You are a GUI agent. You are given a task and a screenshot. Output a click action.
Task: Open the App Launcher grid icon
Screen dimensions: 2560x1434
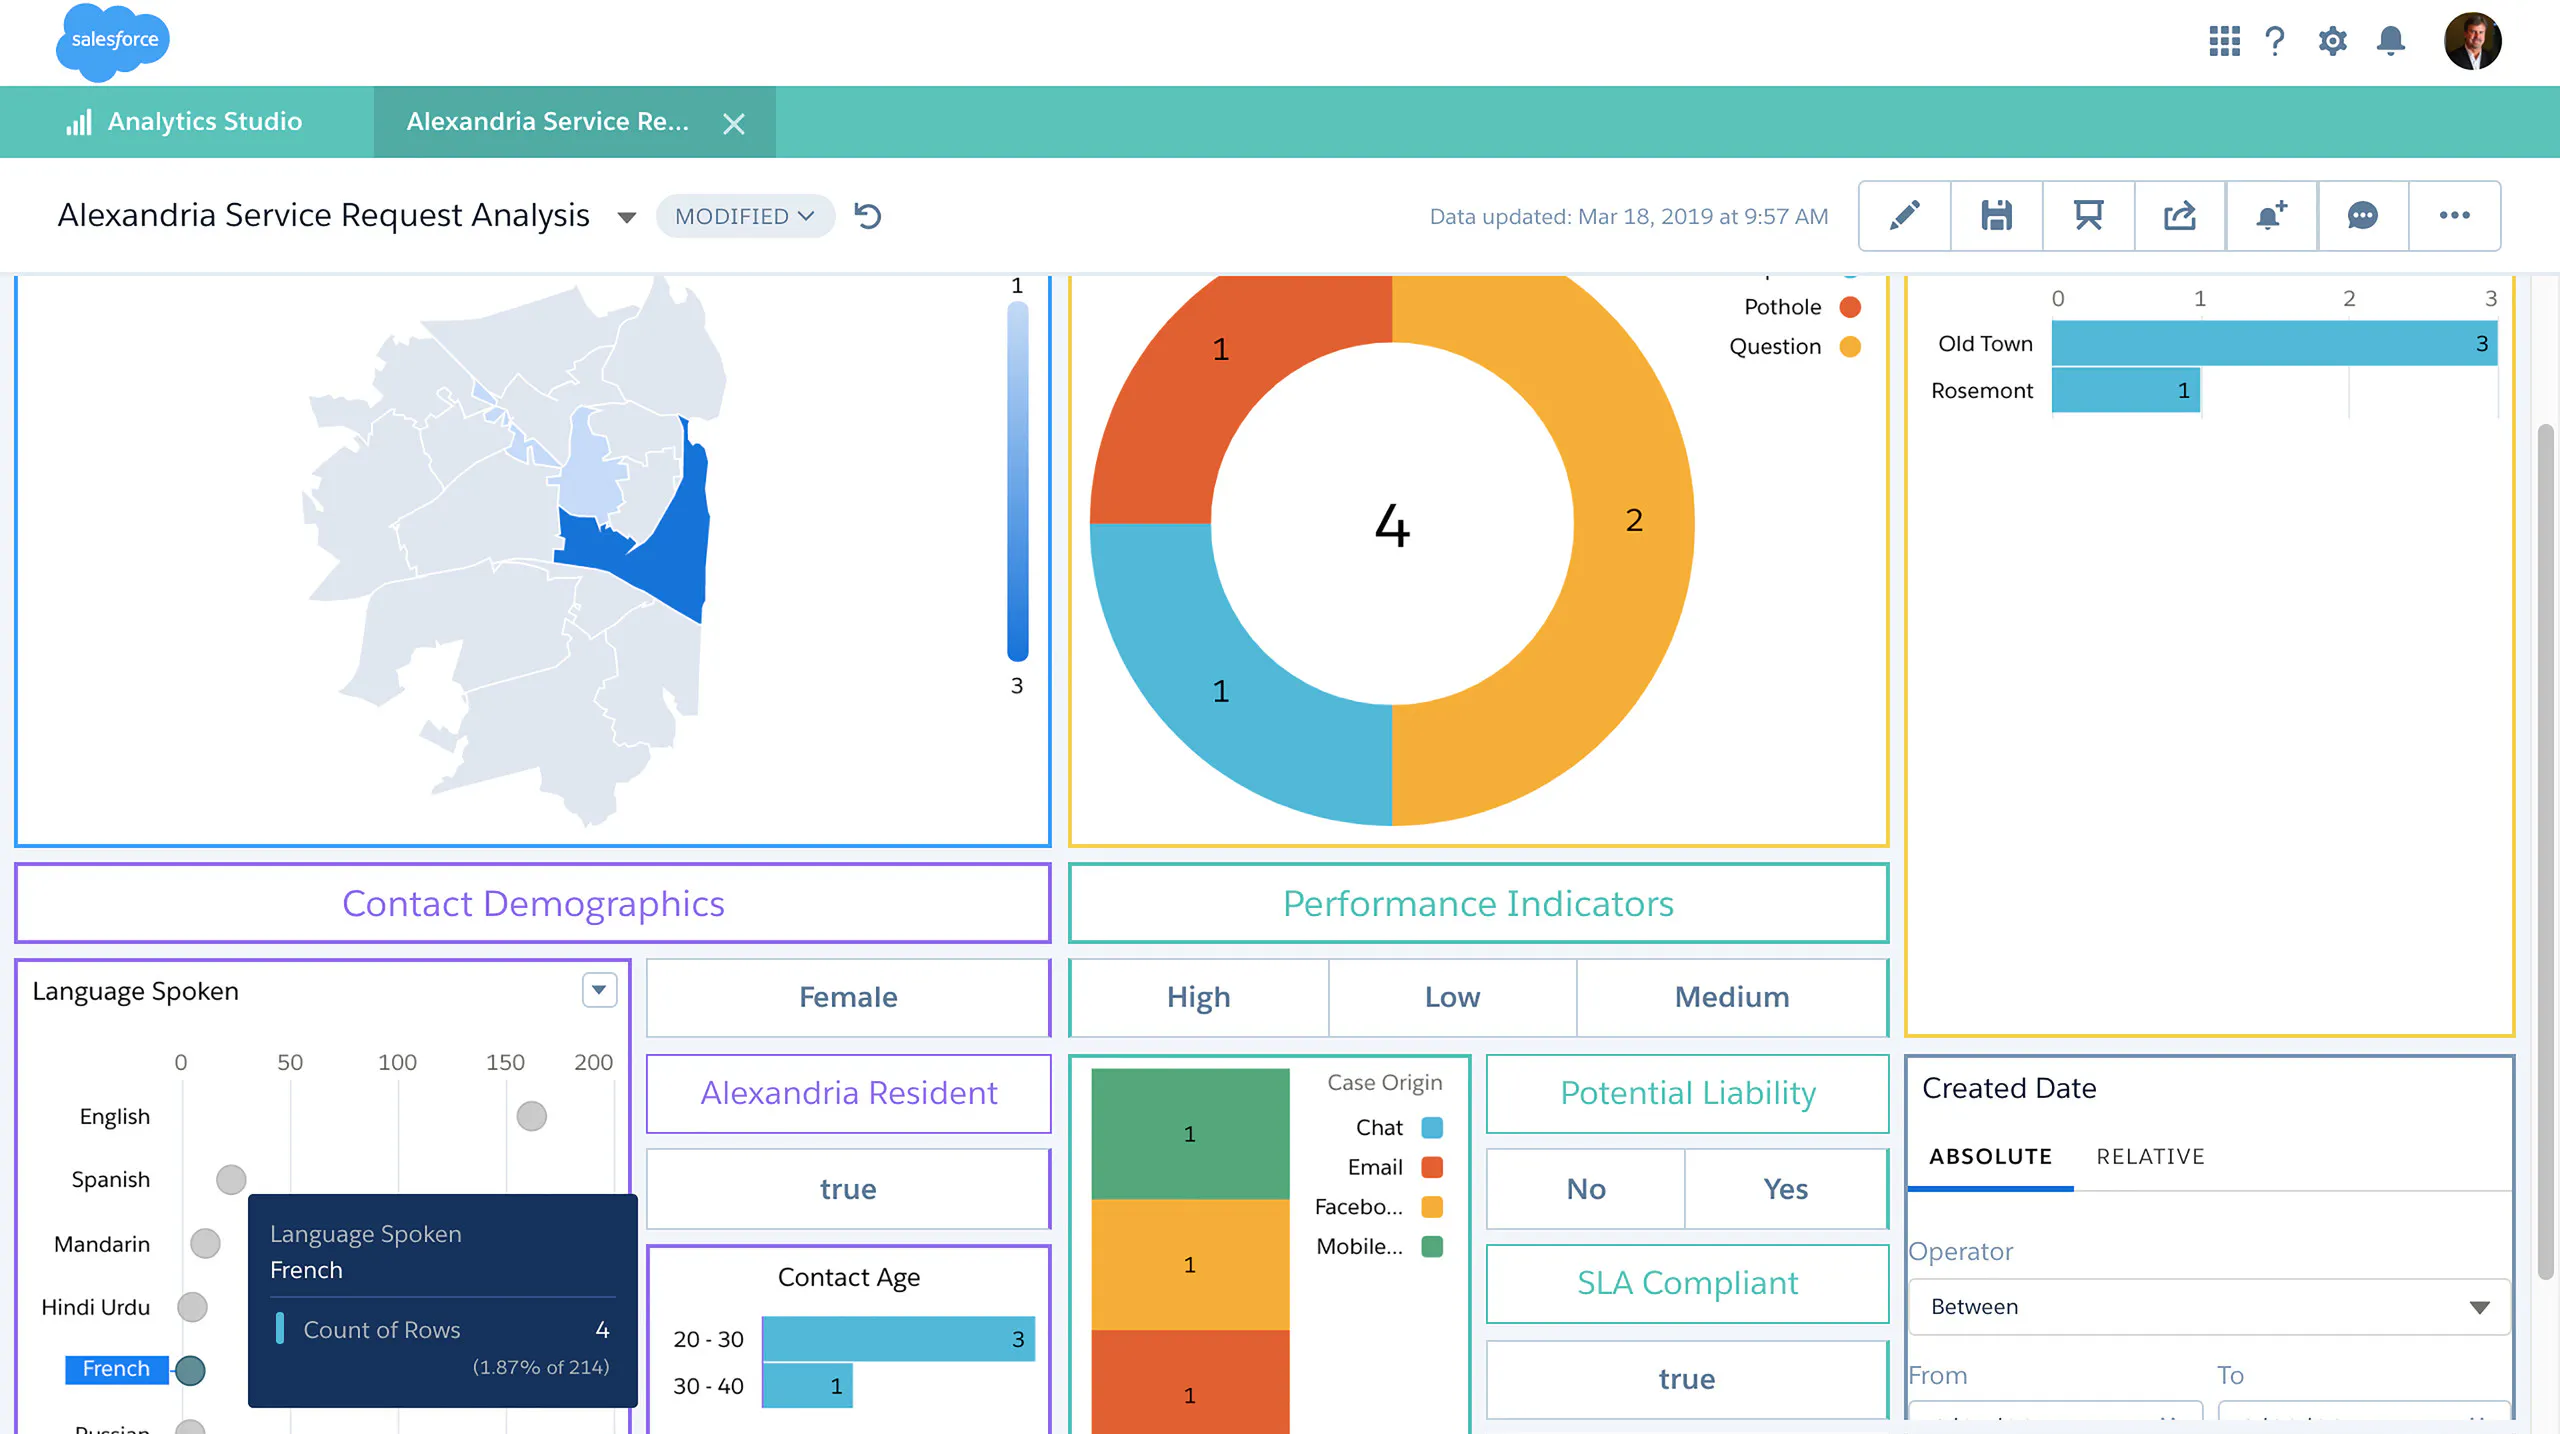point(2224,41)
